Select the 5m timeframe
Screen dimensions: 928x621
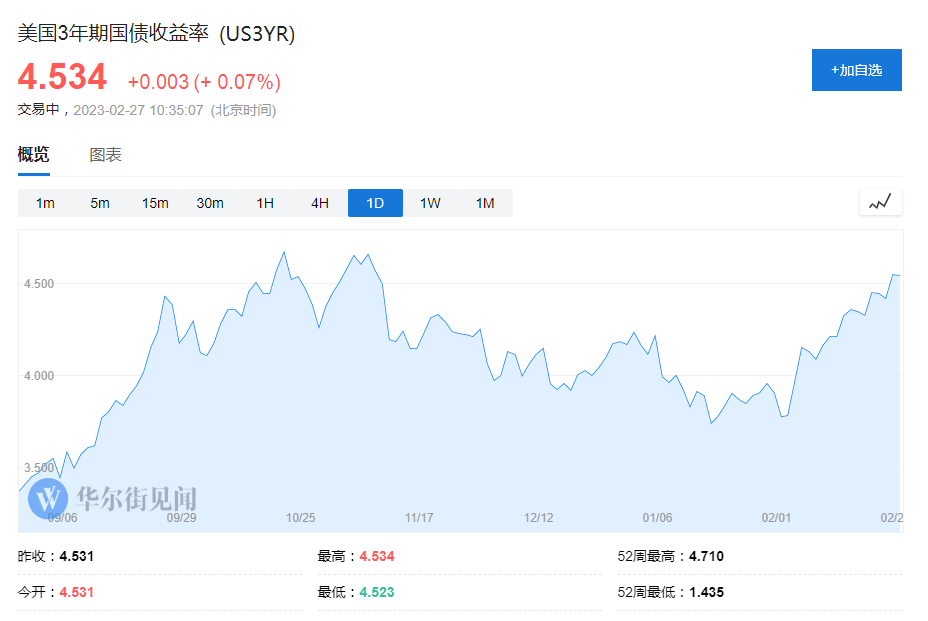click(99, 202)
